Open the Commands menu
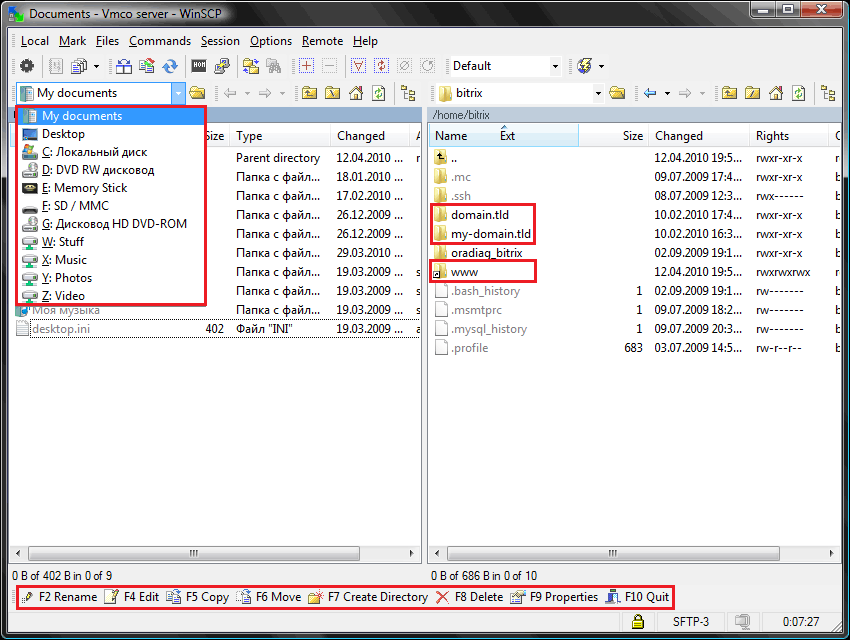The width and height of the screenshot is (850, 640). pyautogui.click(x=159, y=41)
